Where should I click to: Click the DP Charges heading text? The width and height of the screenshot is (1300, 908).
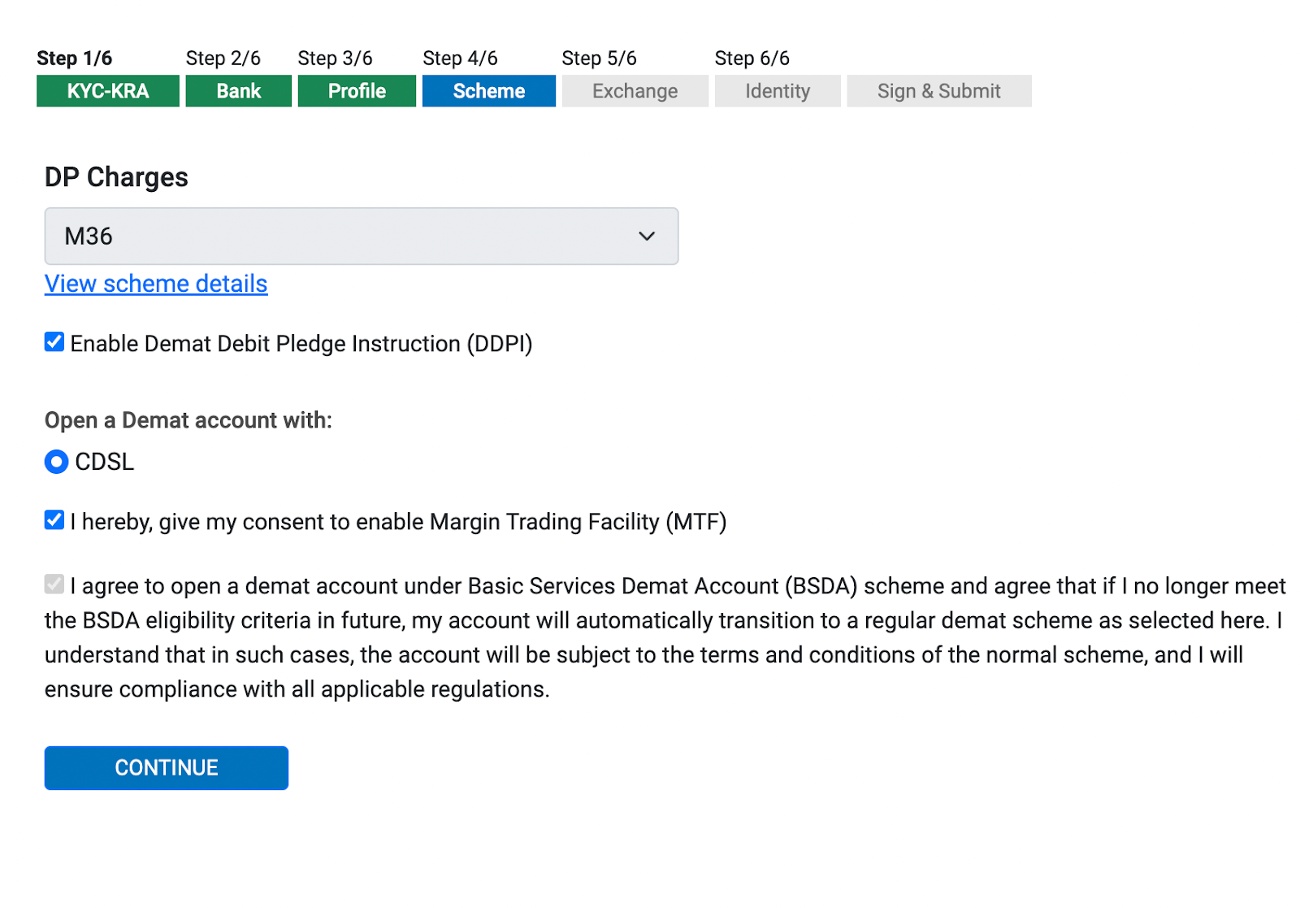[x=117, y=177]
